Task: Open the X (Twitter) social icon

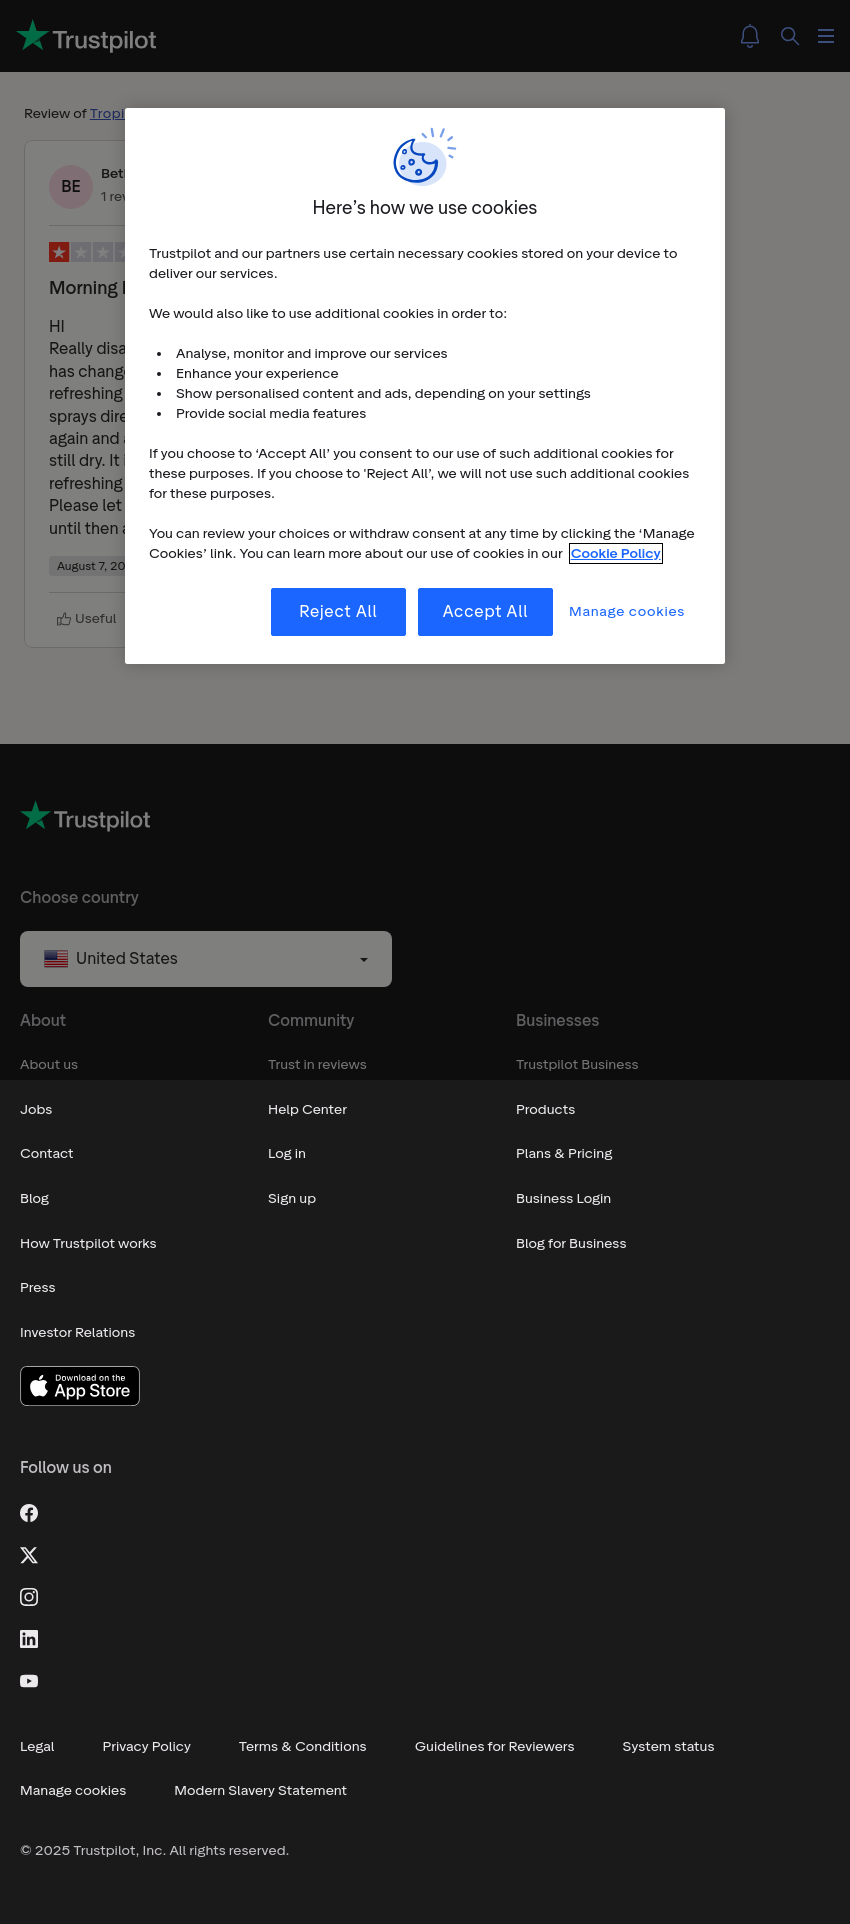Action: (x=29, y=1555)
